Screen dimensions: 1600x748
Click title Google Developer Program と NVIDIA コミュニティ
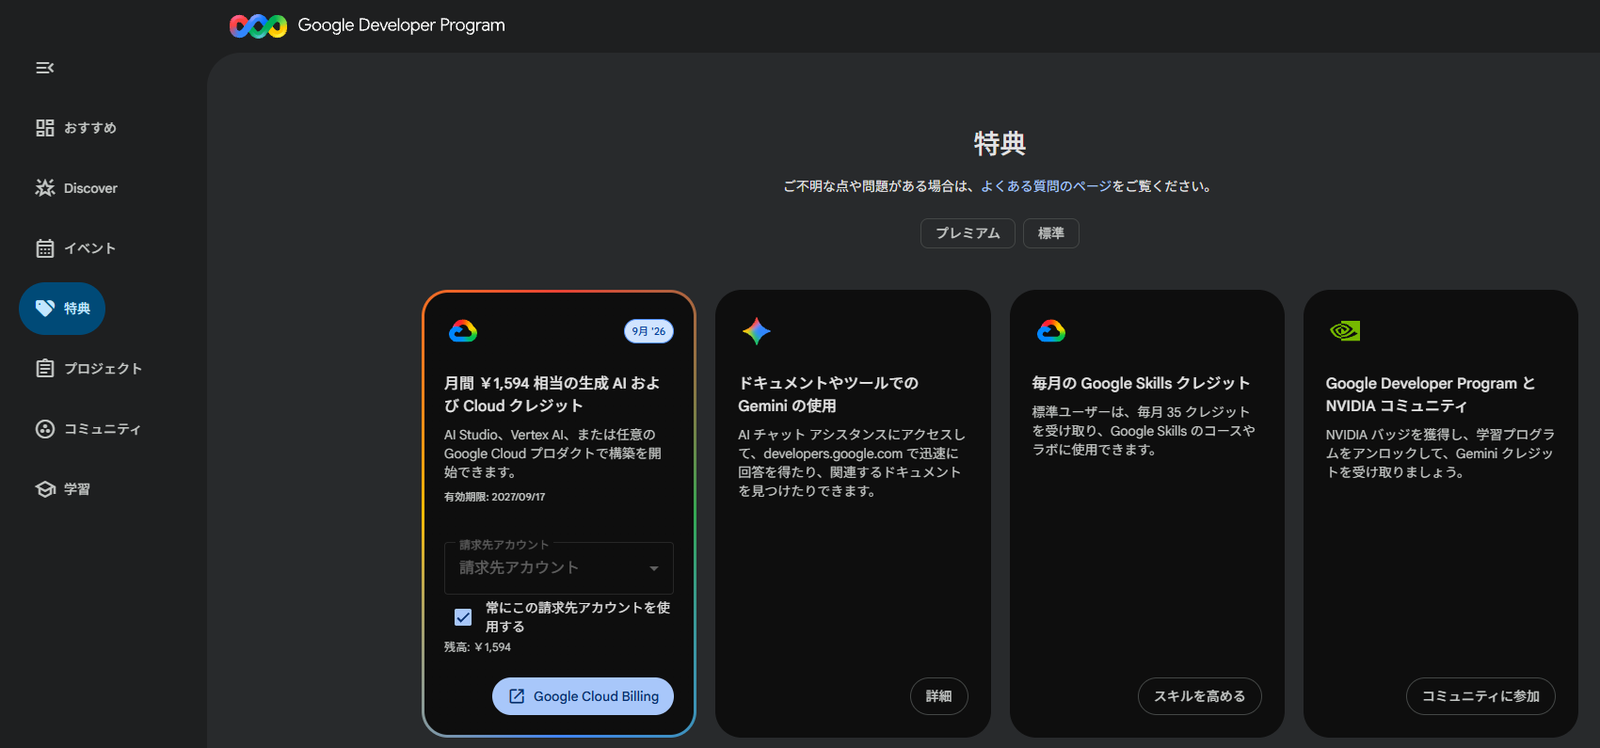pyautogui.click(x=1431, y=394)
